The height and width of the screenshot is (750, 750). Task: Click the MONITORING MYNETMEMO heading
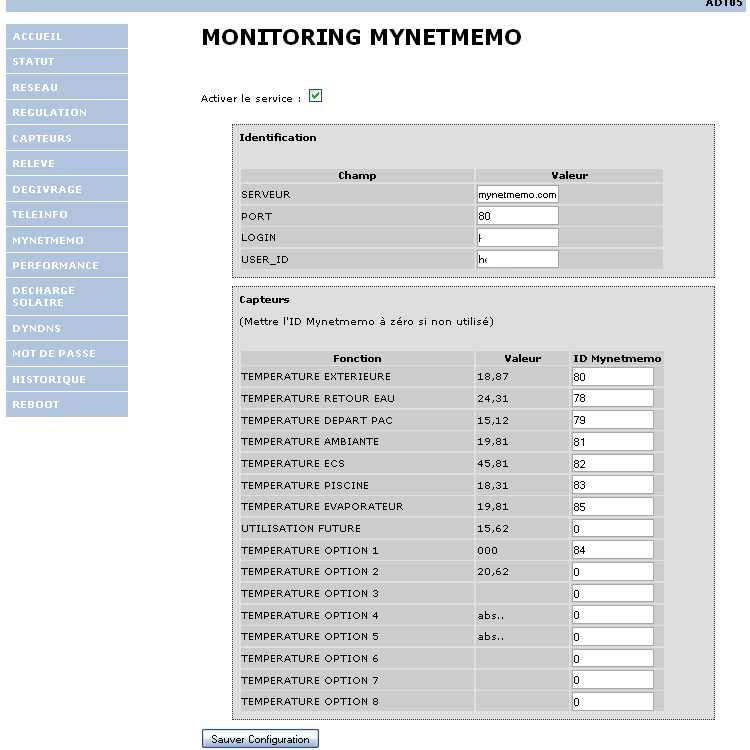362,37
